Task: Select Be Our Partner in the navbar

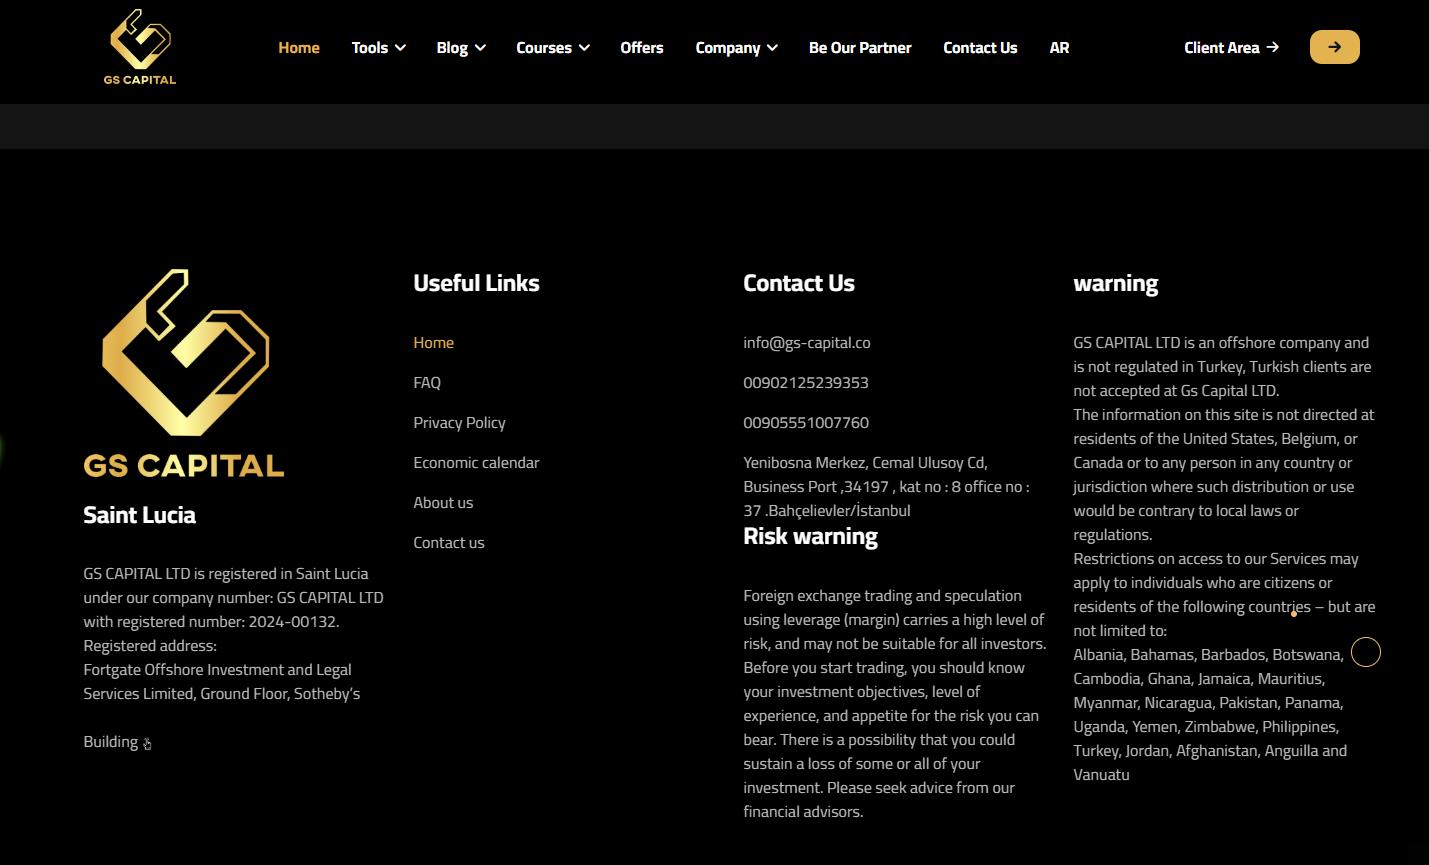Action: click(x=860, y=47)
